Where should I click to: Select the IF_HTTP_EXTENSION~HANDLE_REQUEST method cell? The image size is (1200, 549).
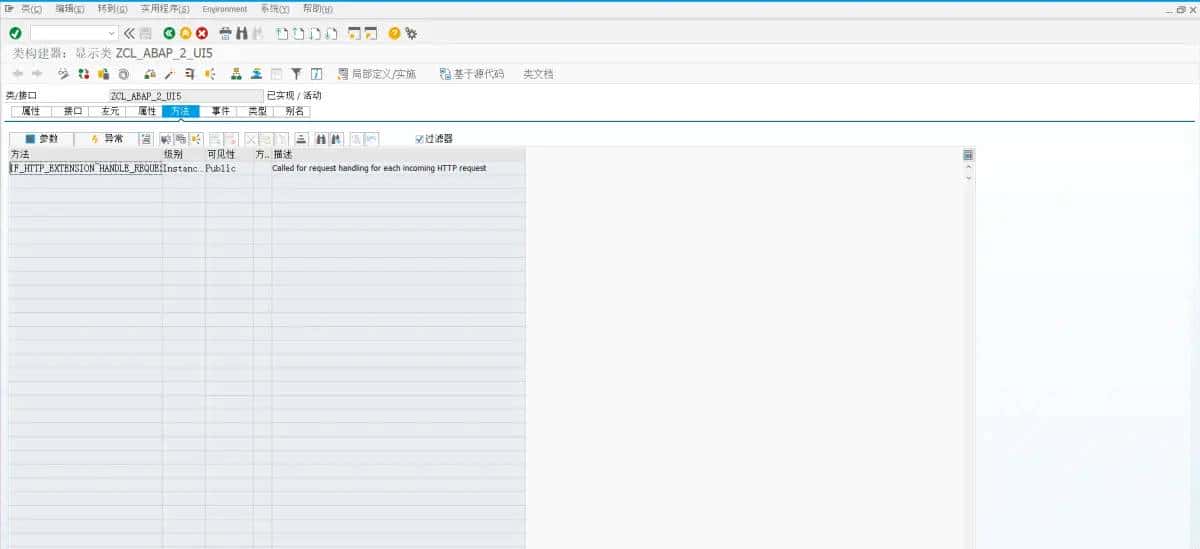pos(86,168)
